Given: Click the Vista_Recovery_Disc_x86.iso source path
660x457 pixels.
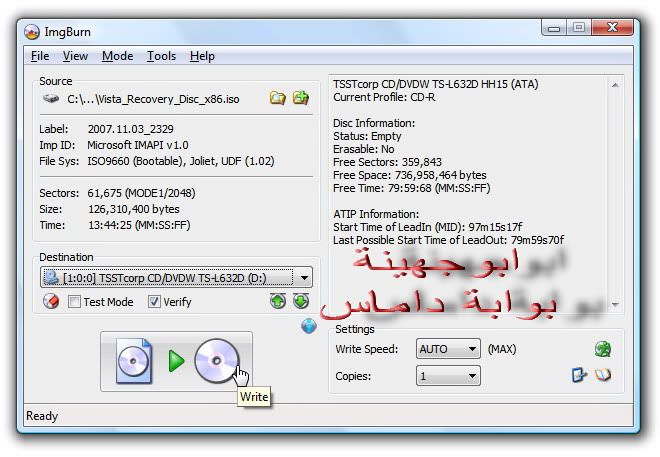Looking at the screenshot, I should 153,99.
